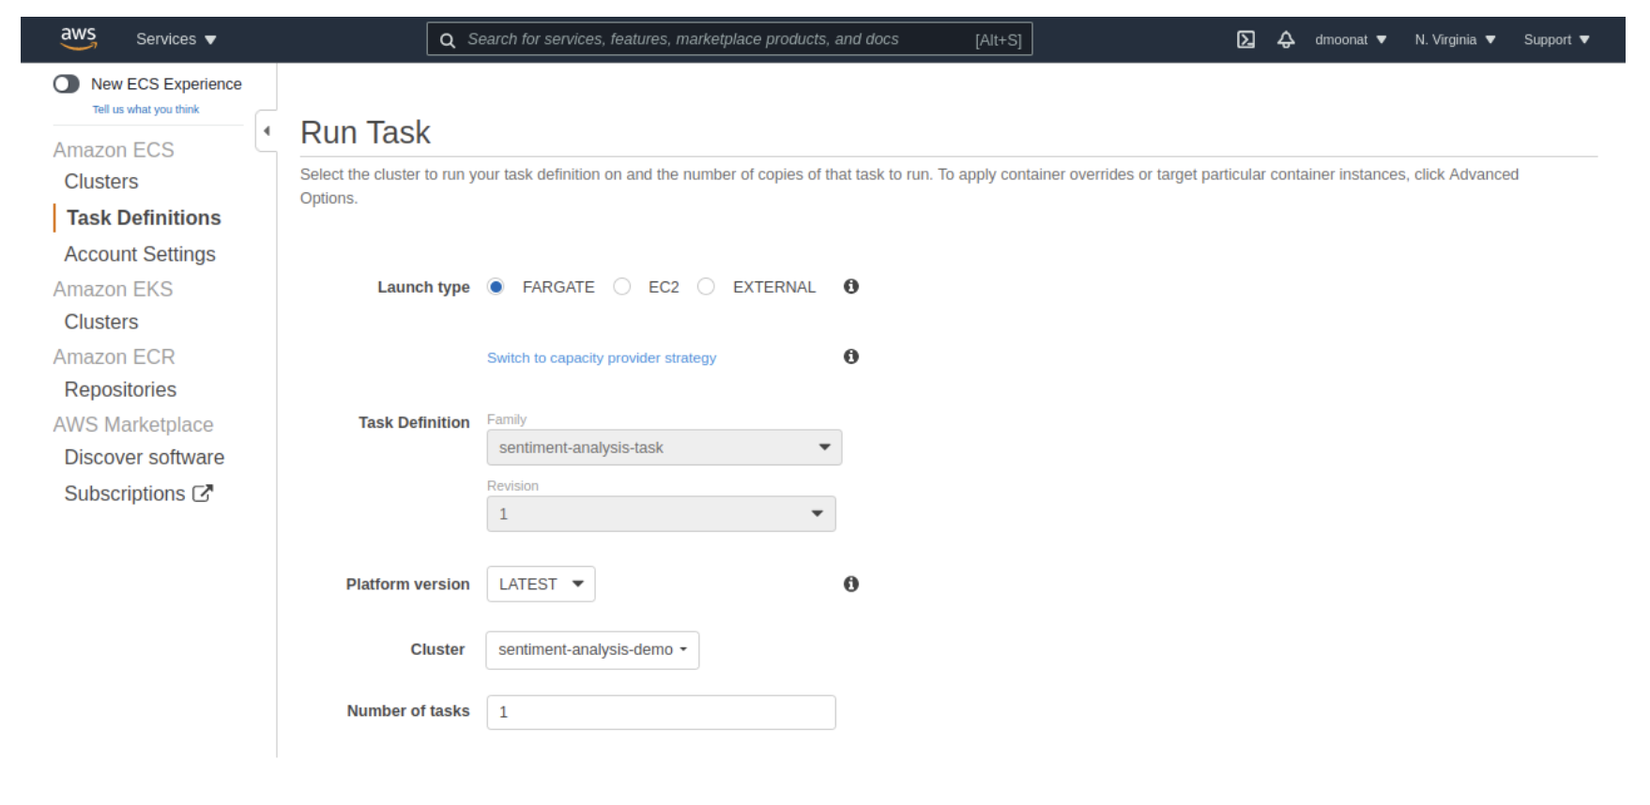This screenshot has height=805, width=1650.
Task: Click the Number of tasks input field
Action: point(661,712)
